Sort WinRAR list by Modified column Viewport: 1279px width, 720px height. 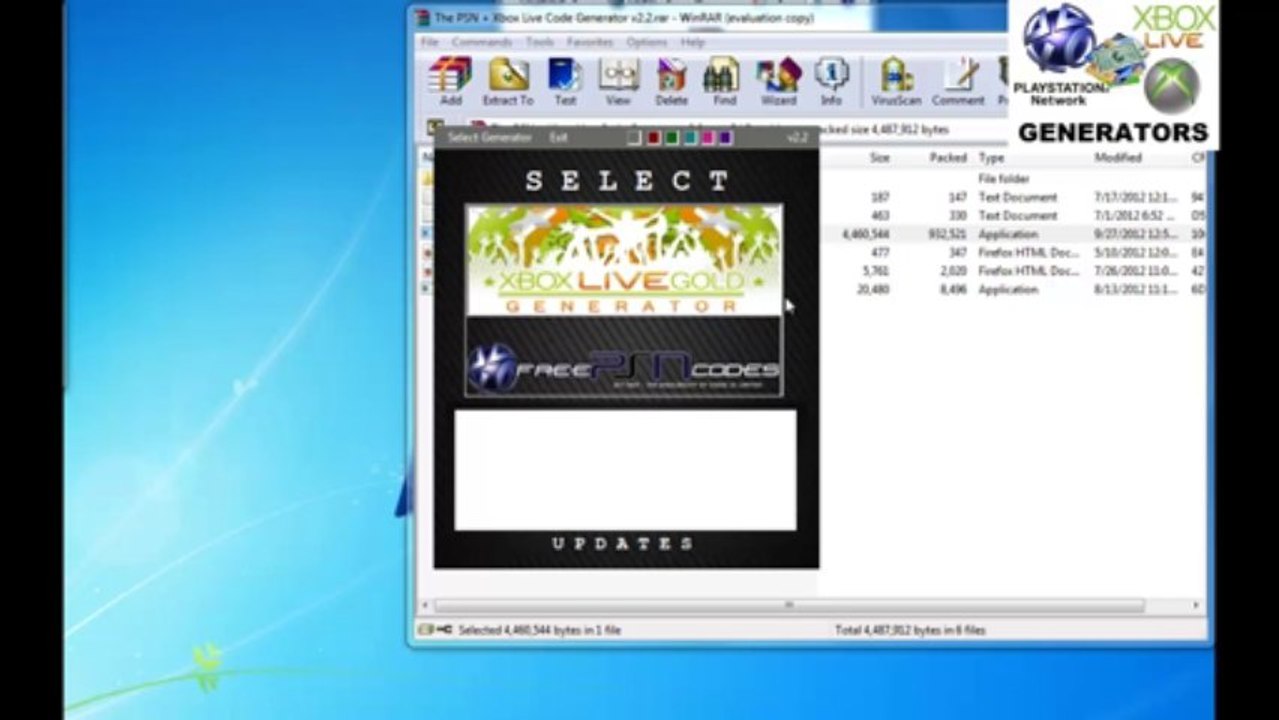coord(1118,158)
